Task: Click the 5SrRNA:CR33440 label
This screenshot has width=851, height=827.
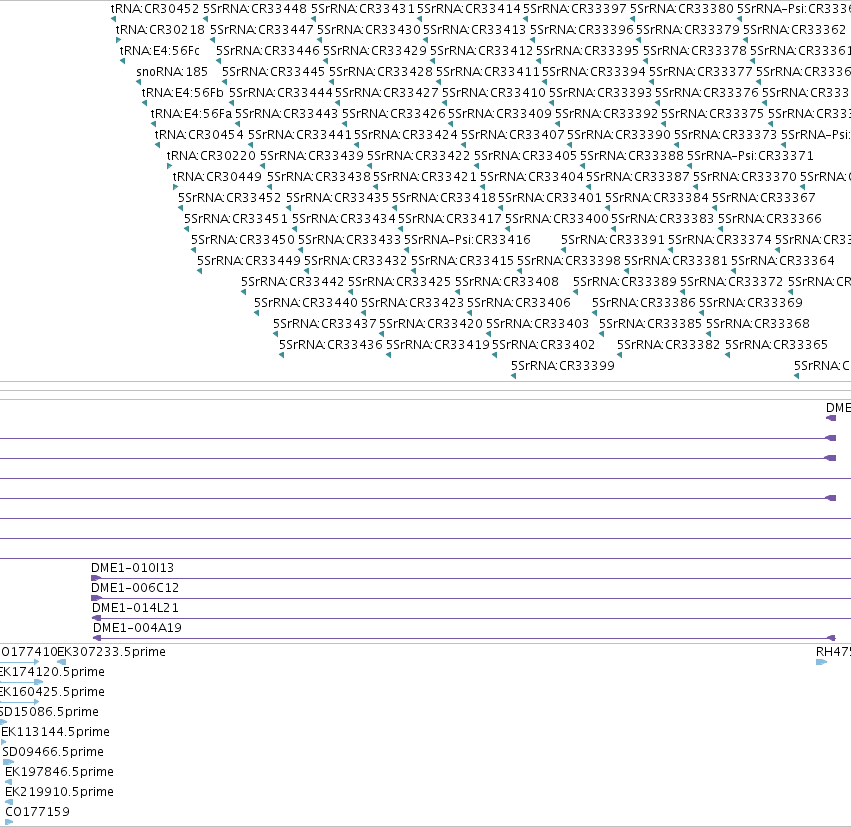Action: click(306, 303)
